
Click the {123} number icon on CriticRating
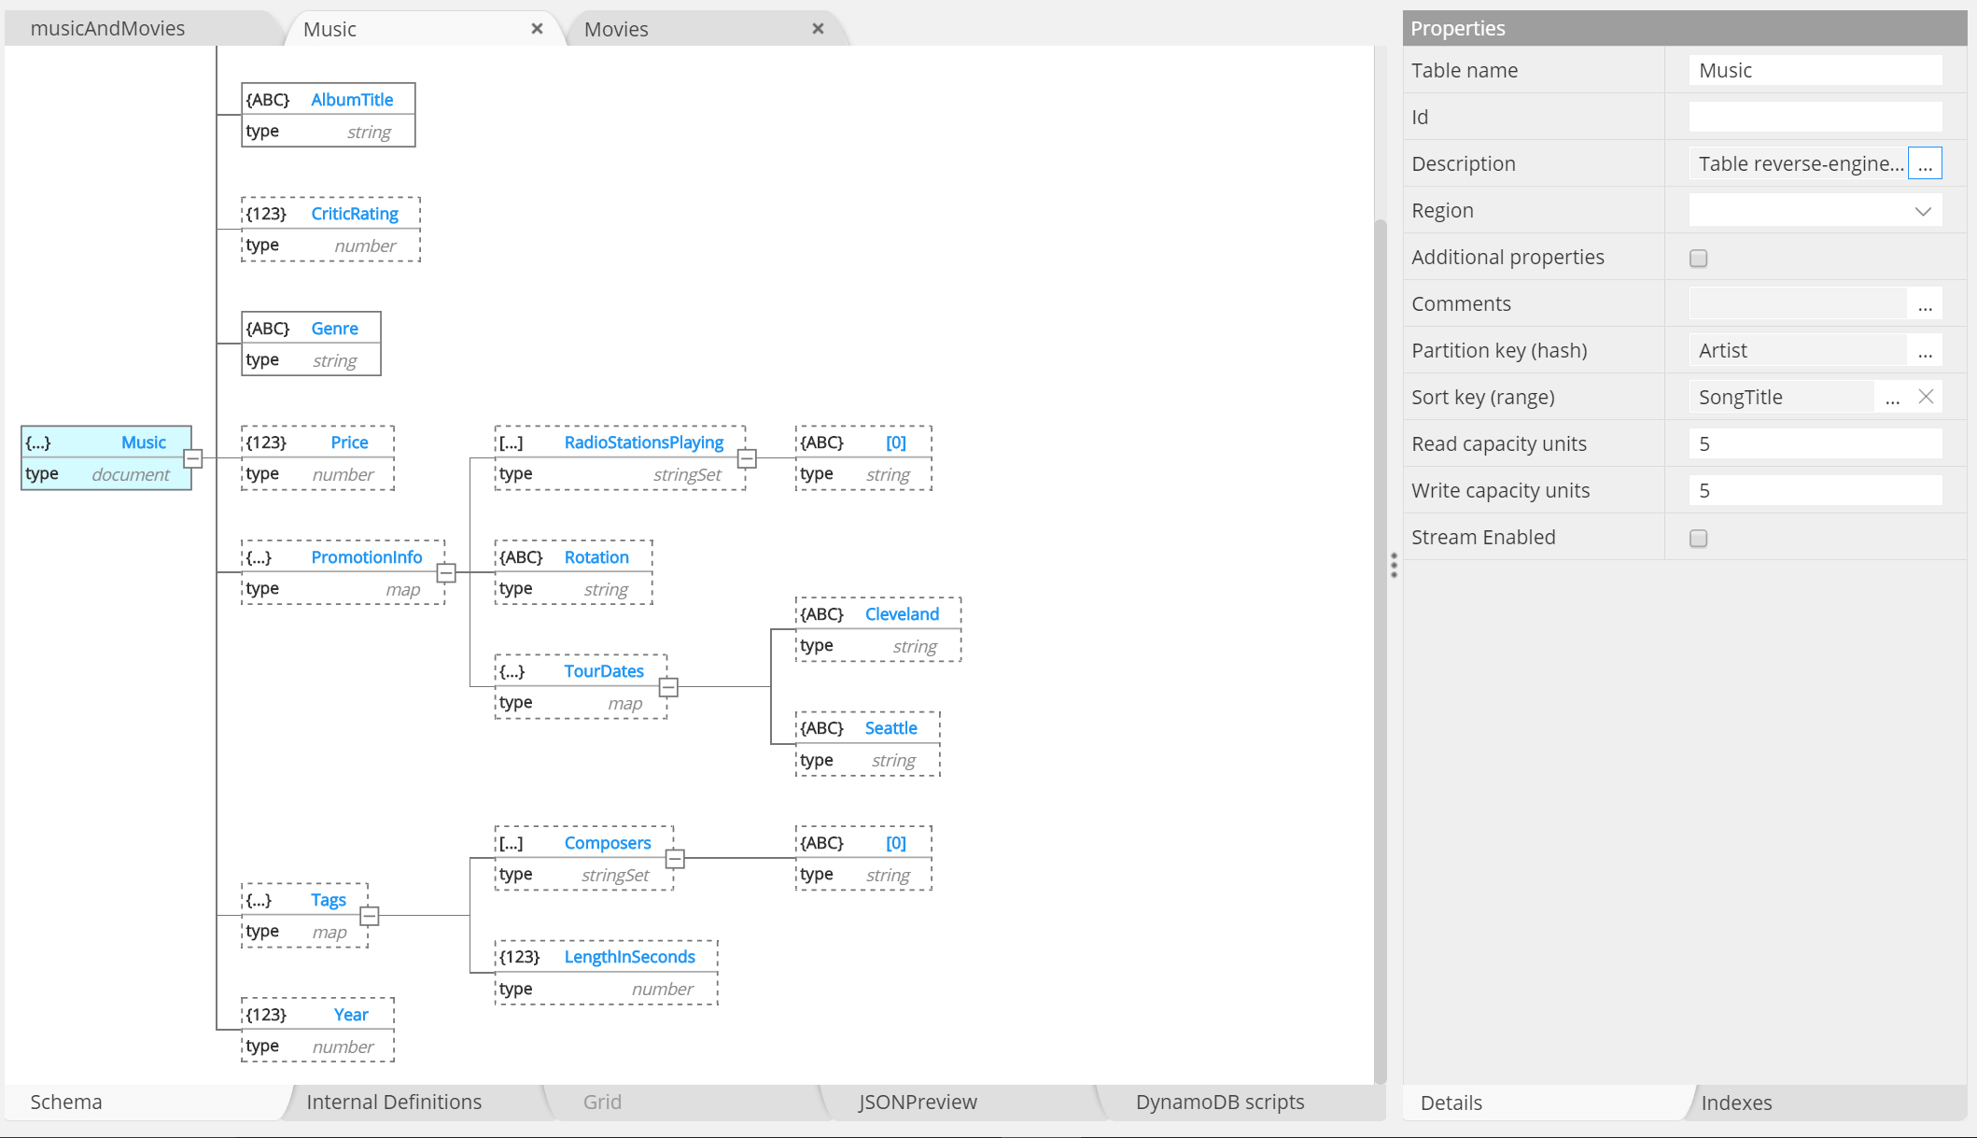point(266,213)
